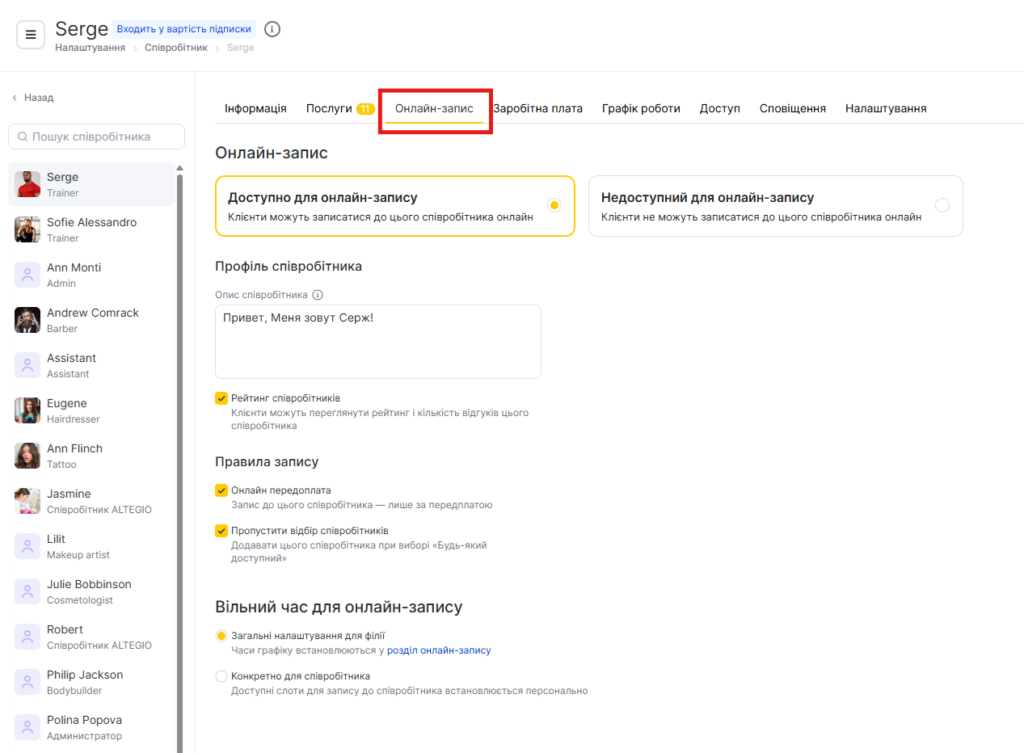Click the info icon next to Serge title
The image size is (1024, 753).
(272, 29)
